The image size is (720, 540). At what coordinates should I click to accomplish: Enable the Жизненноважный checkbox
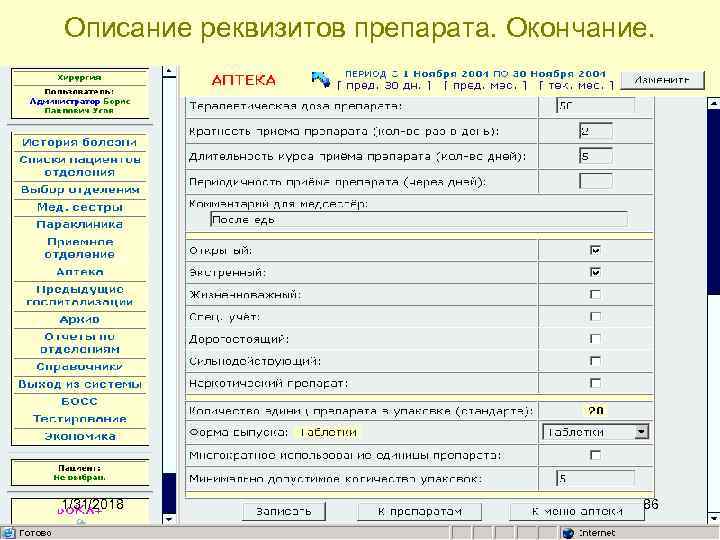(x=595, y=294)
